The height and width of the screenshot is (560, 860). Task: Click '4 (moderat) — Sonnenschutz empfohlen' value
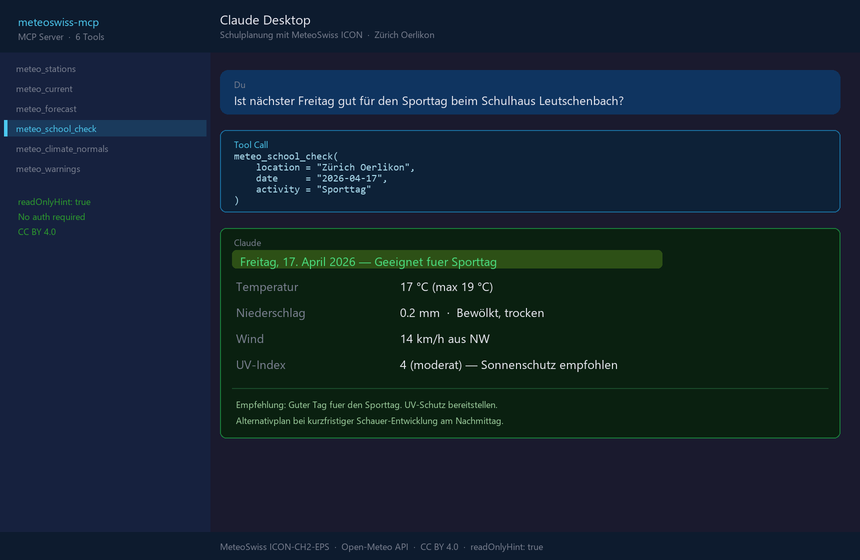click(508, 365)
